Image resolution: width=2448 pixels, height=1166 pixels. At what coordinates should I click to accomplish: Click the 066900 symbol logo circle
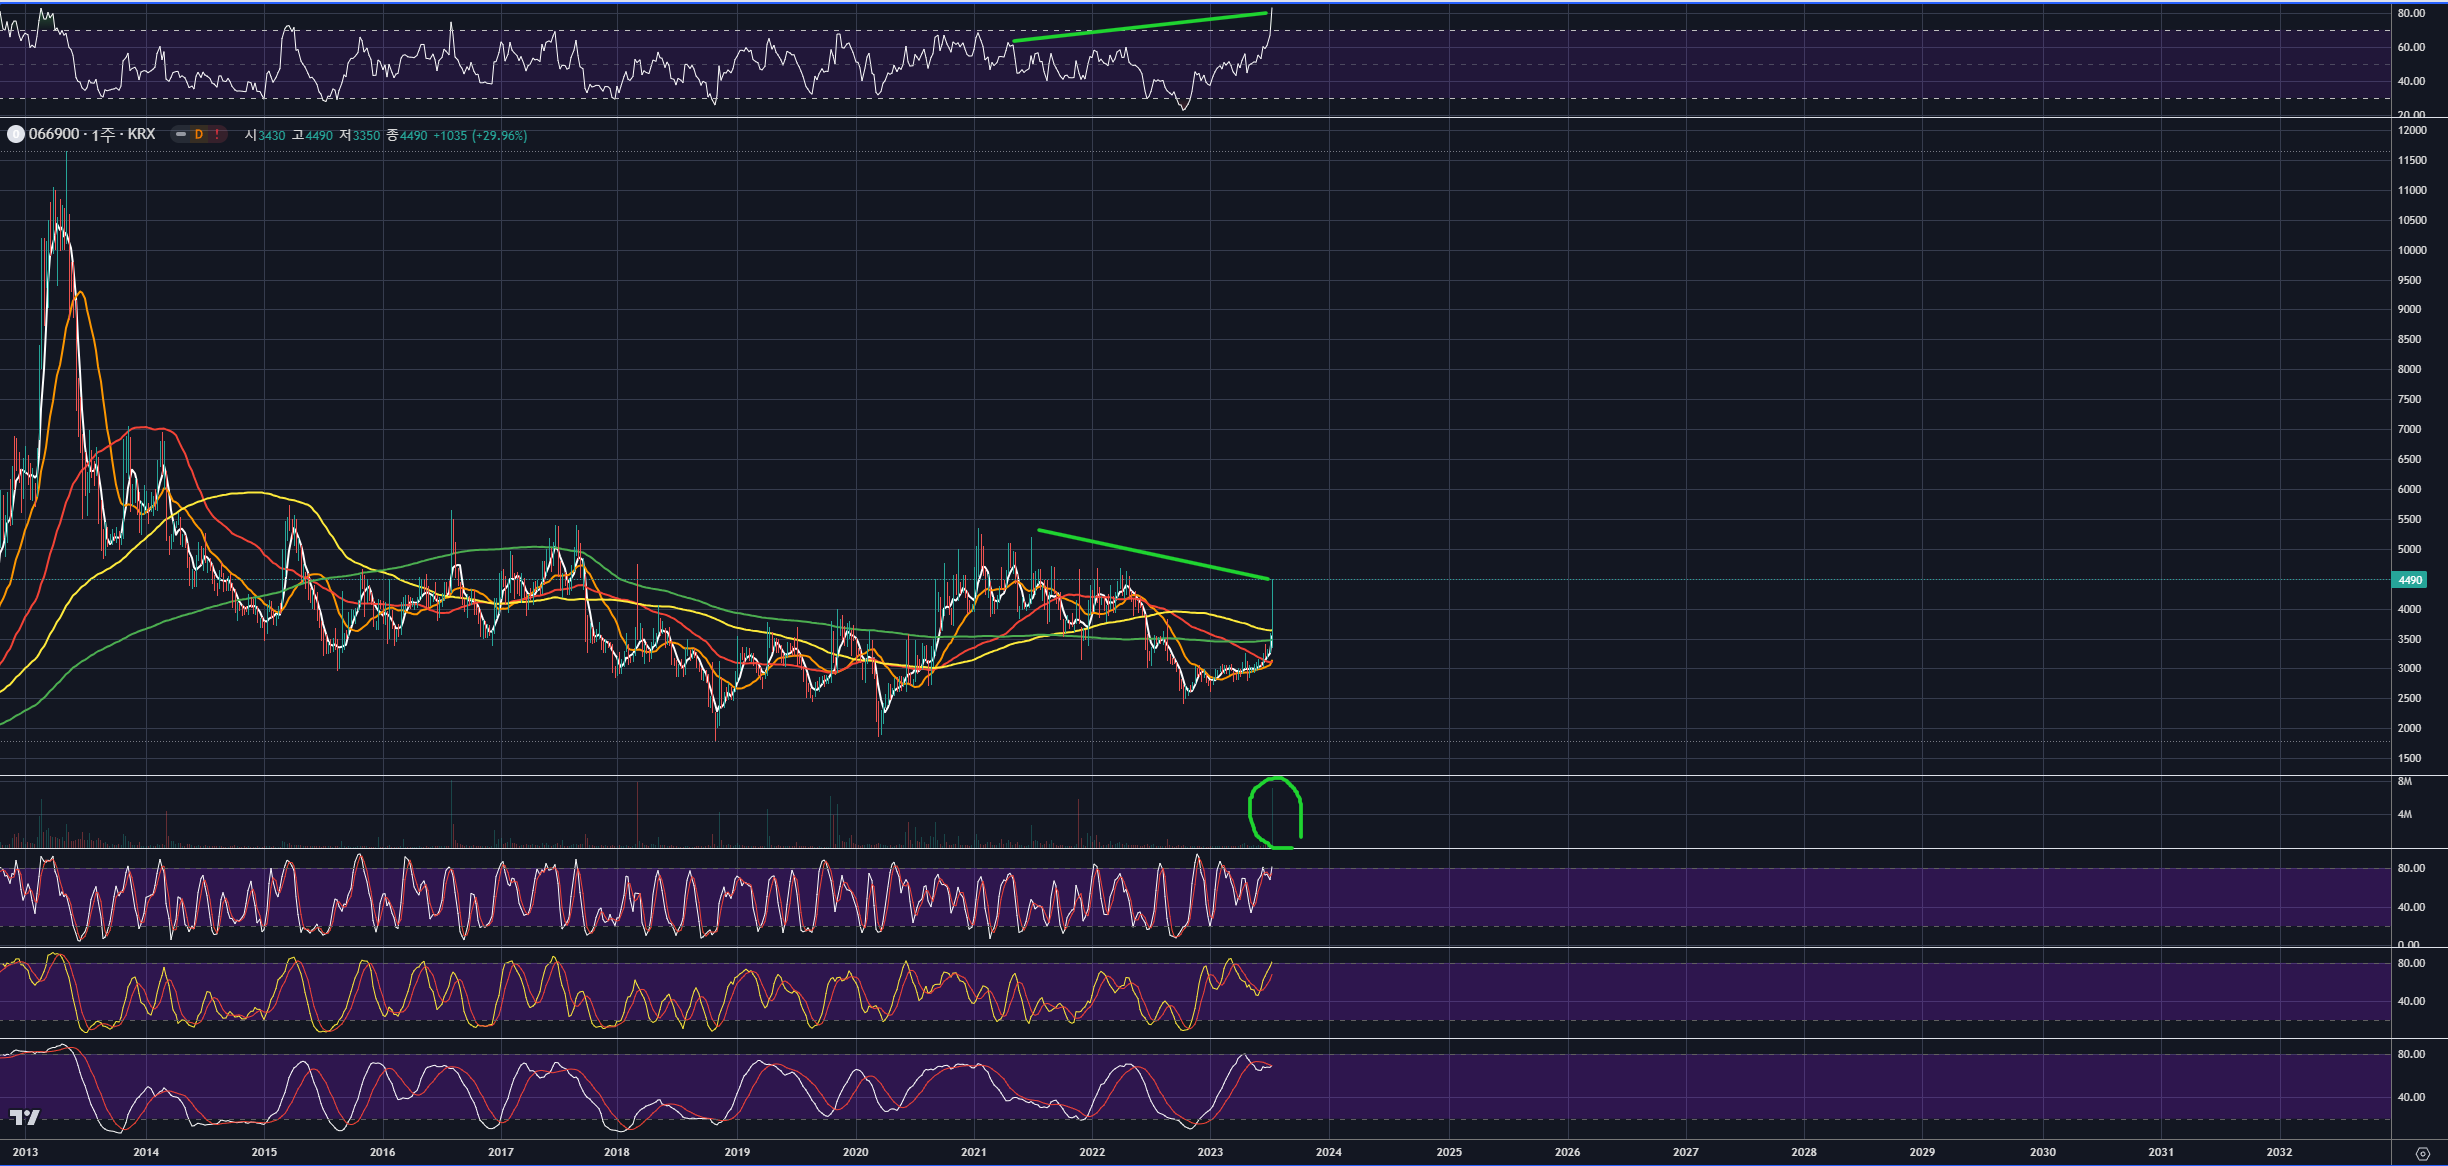(15, 134)
